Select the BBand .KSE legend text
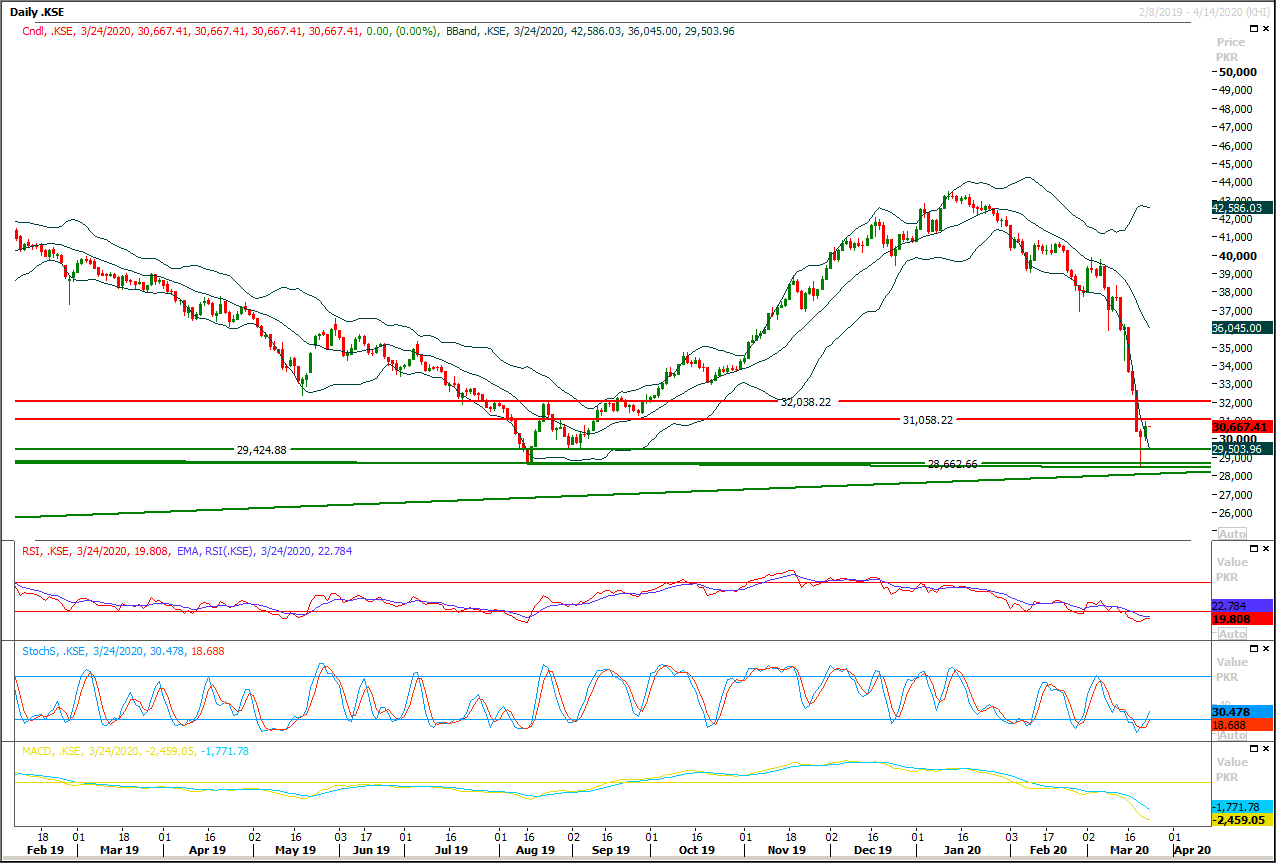This screenshot has width=1276, height=863. tap(590, 32)
